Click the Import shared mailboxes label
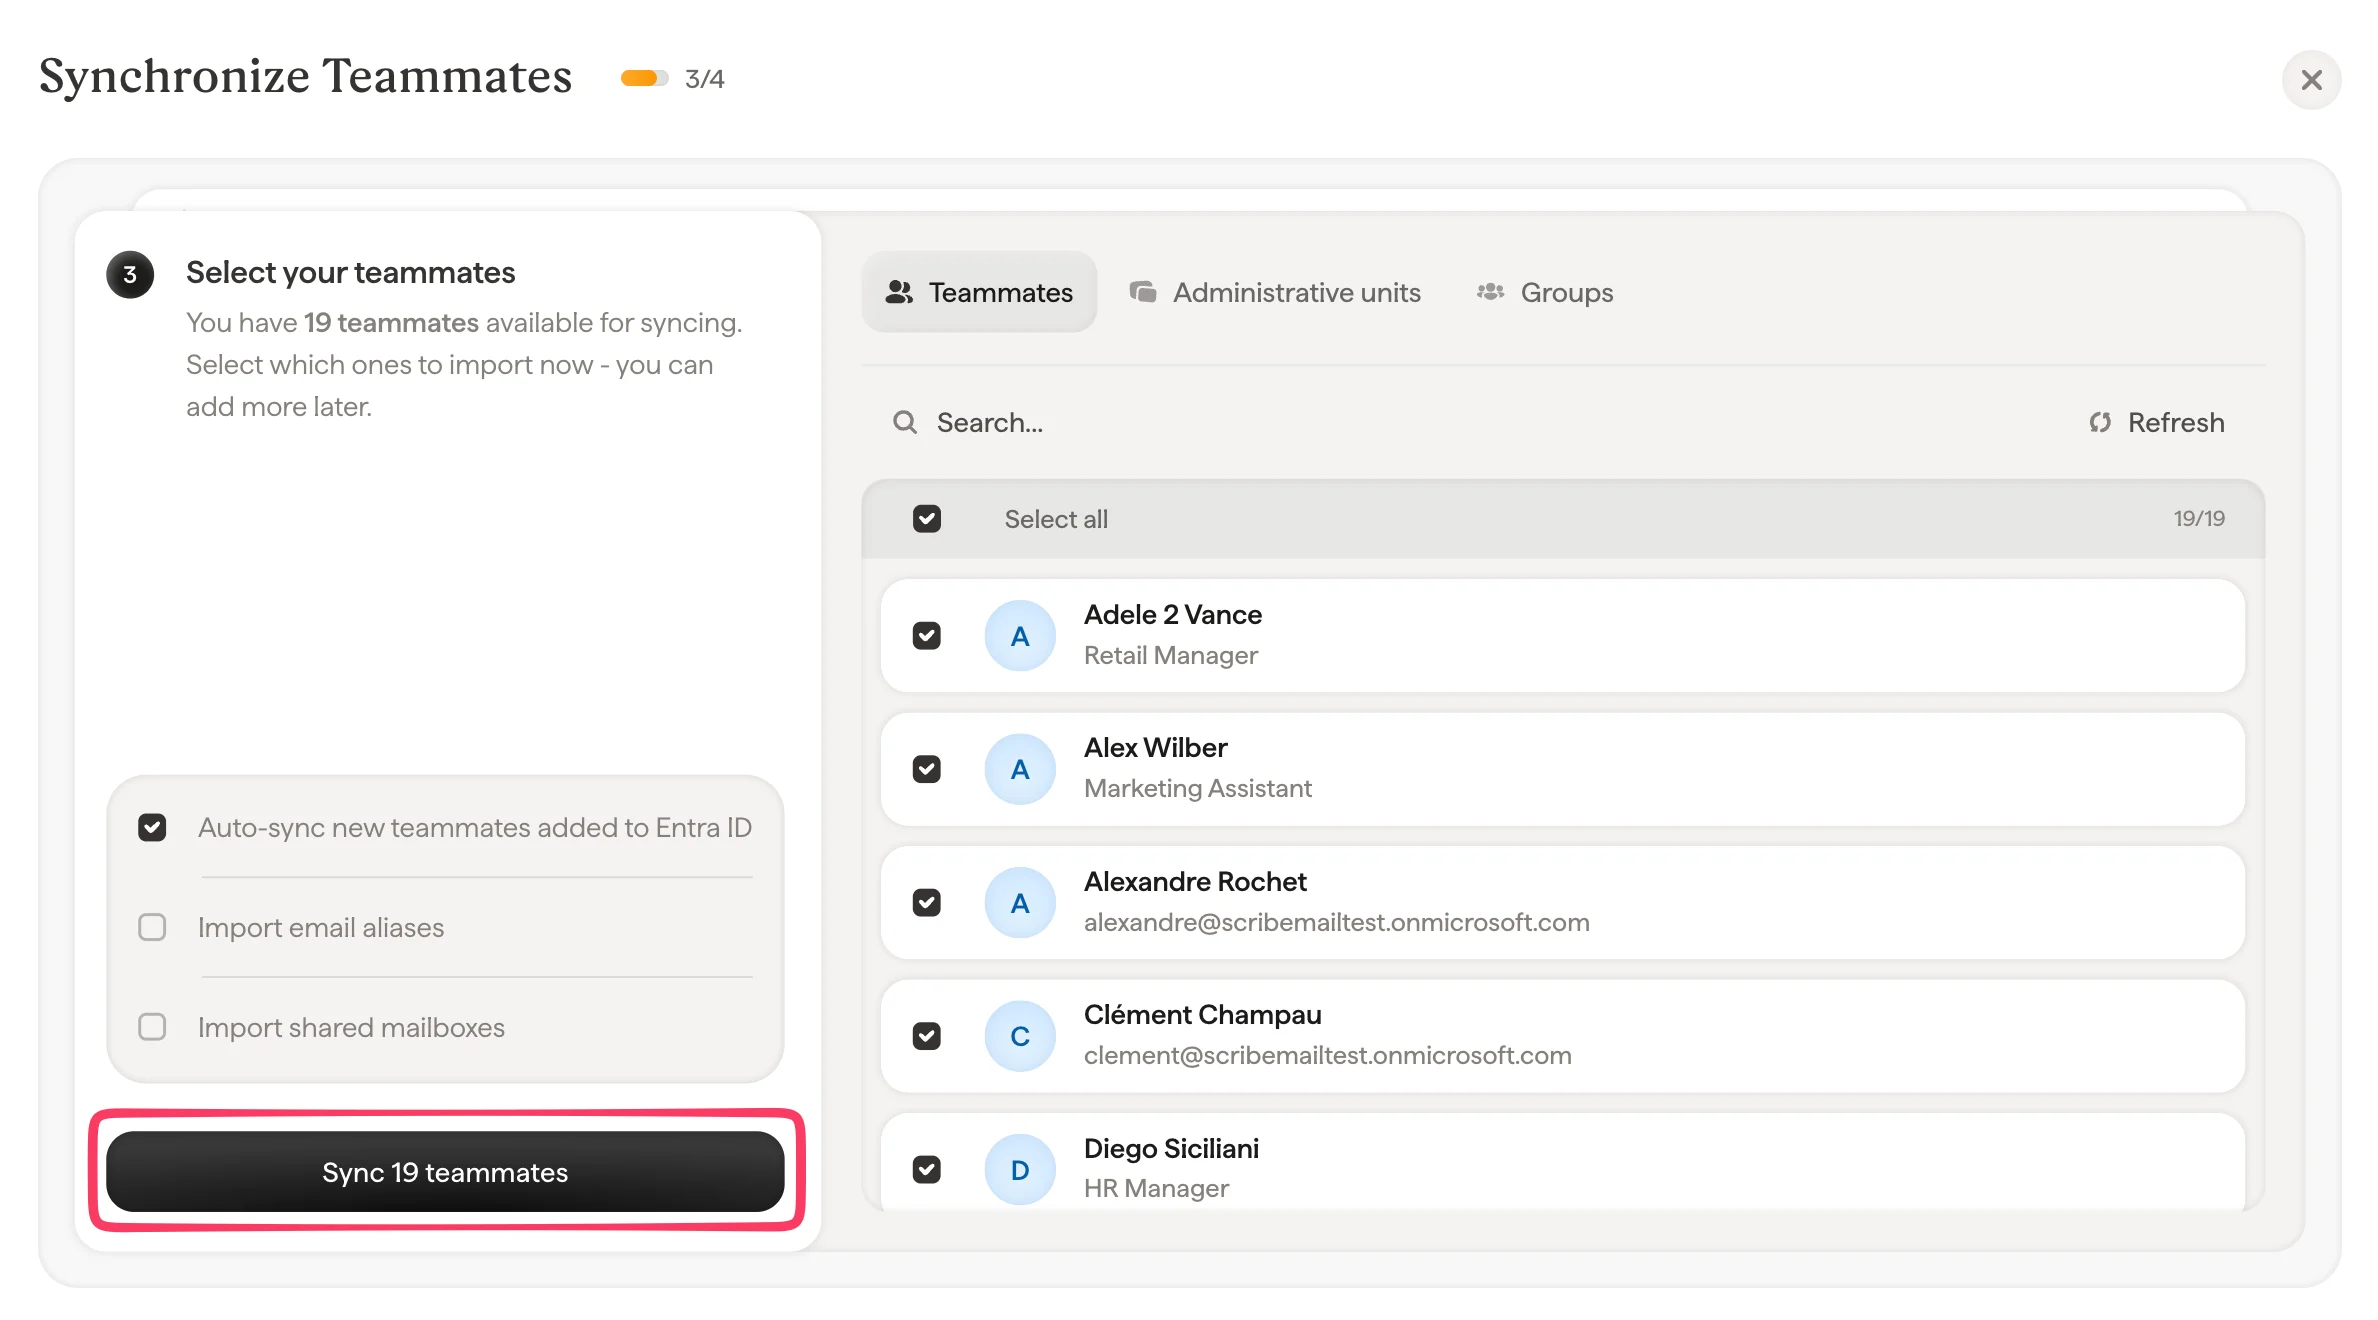The width and height of the screenshot is (2378, 1320). pos(351,1028)
